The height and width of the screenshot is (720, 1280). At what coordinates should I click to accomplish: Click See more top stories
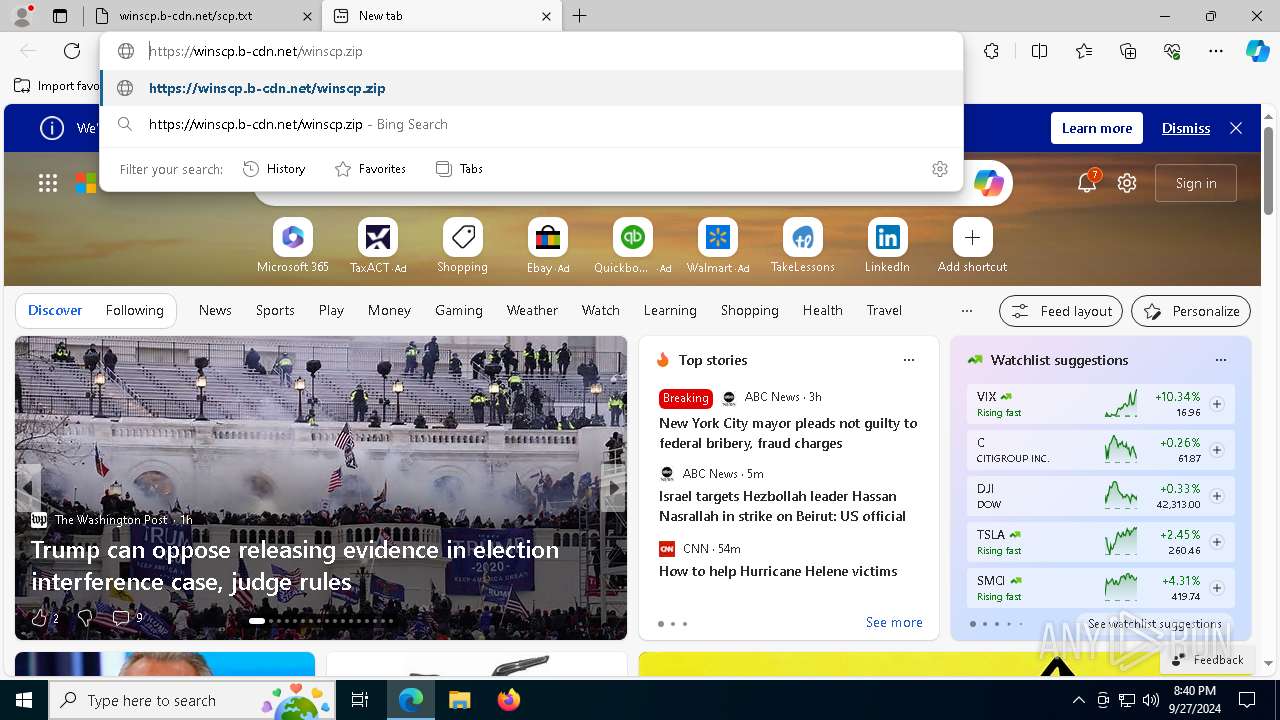[894, 622]
